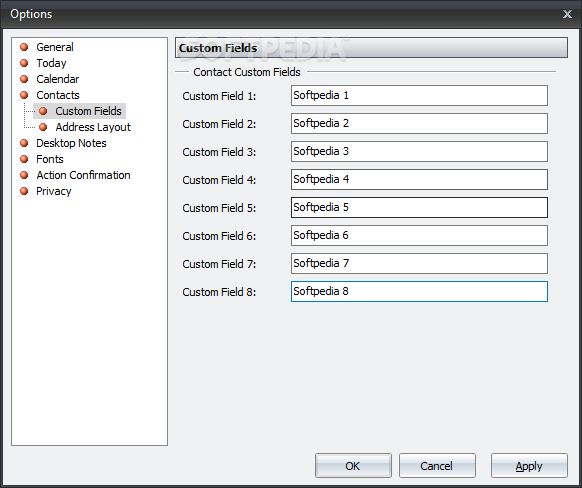Screen dimensions: 582x488
Task: Click the red bullet icon beside General
Action: point(24,47)
